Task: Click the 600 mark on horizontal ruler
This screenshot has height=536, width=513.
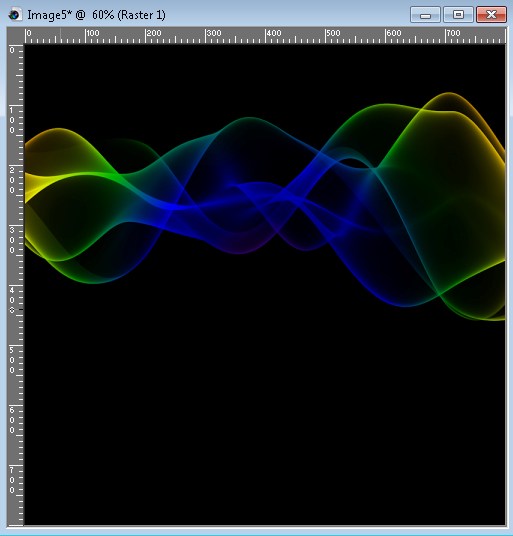Action: 393,34
